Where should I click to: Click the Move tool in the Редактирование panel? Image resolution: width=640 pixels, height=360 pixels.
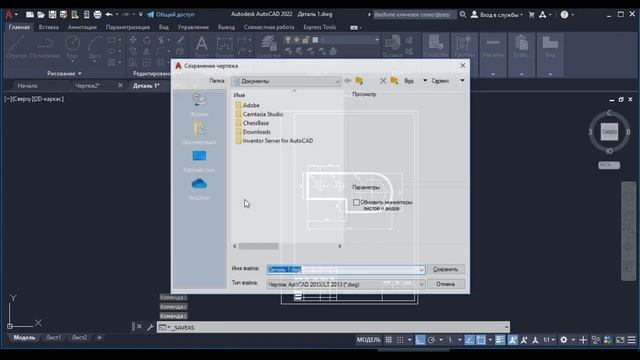(x=133, y=40)
